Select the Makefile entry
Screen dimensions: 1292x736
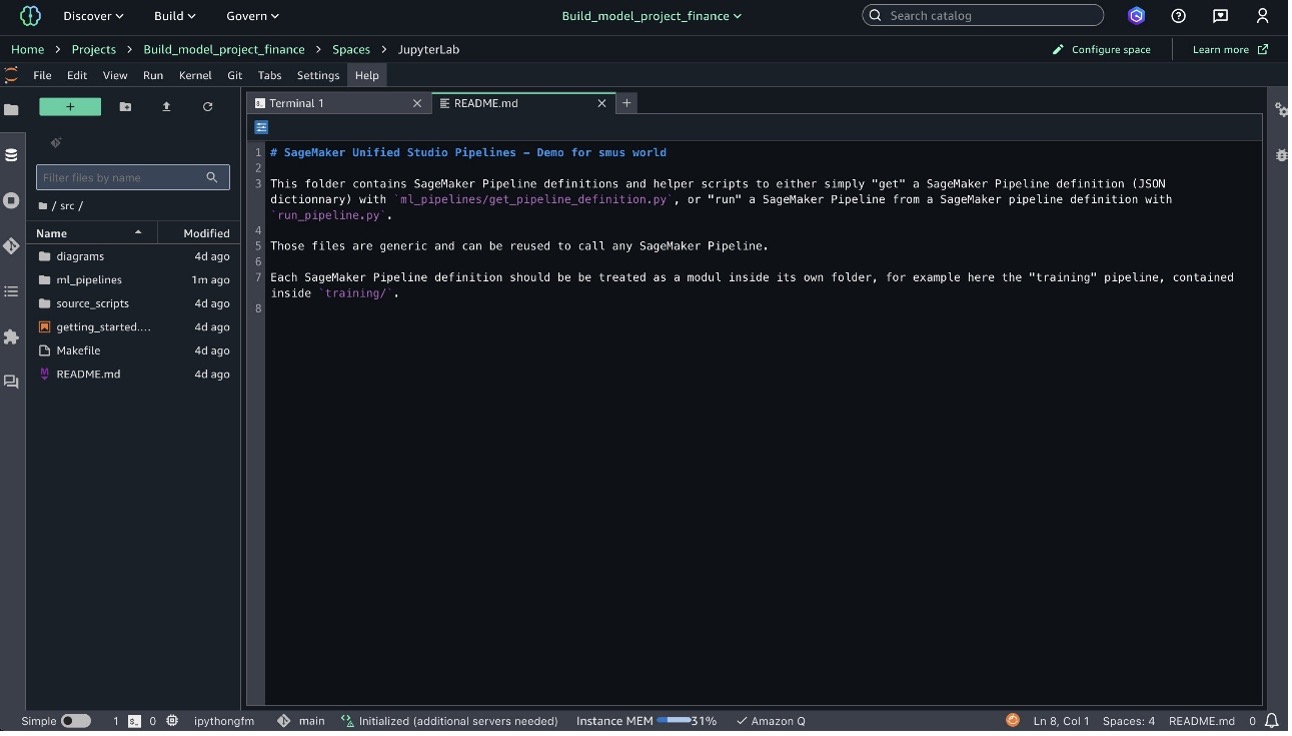(134, 350)
